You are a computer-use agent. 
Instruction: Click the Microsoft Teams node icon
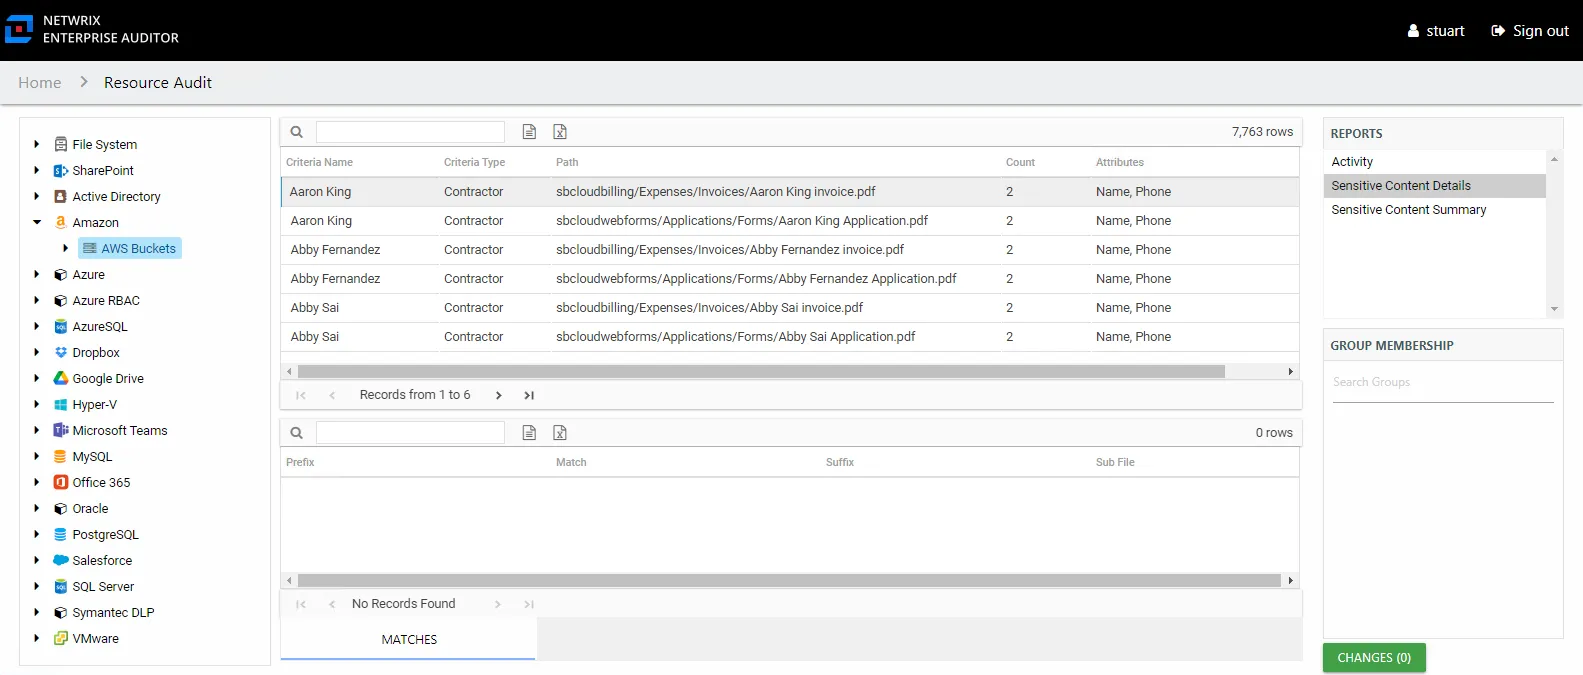[61, 430]
